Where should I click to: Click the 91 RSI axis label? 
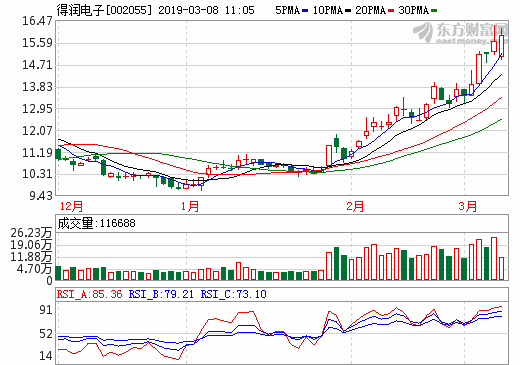coord(46,310)
